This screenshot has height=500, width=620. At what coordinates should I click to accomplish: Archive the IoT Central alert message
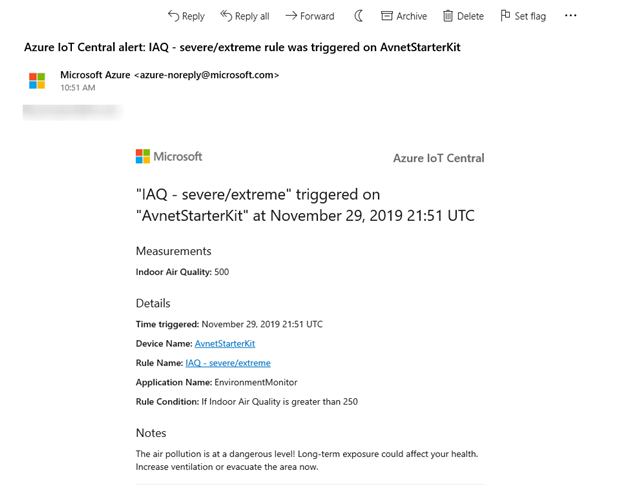pyautogui.click(x=403, y=16)
